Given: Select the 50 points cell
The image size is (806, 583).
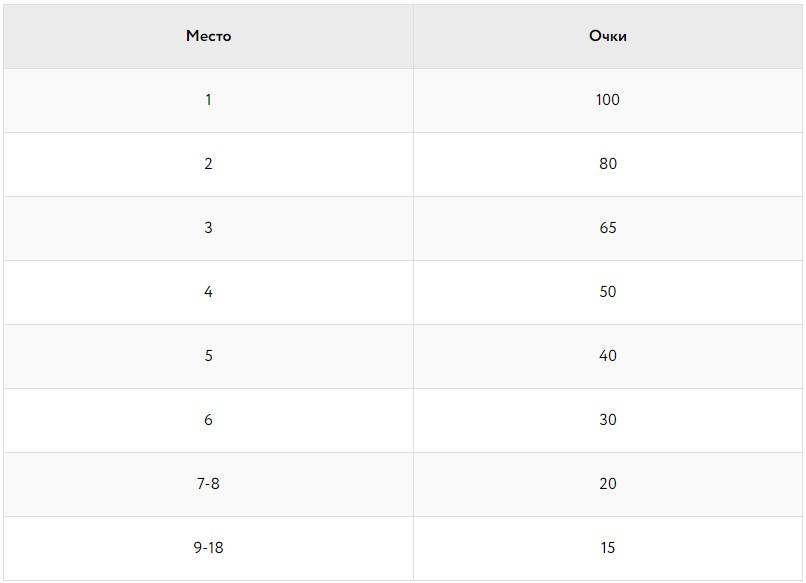Looking at the screenshot, I should [x=608, y=292].
